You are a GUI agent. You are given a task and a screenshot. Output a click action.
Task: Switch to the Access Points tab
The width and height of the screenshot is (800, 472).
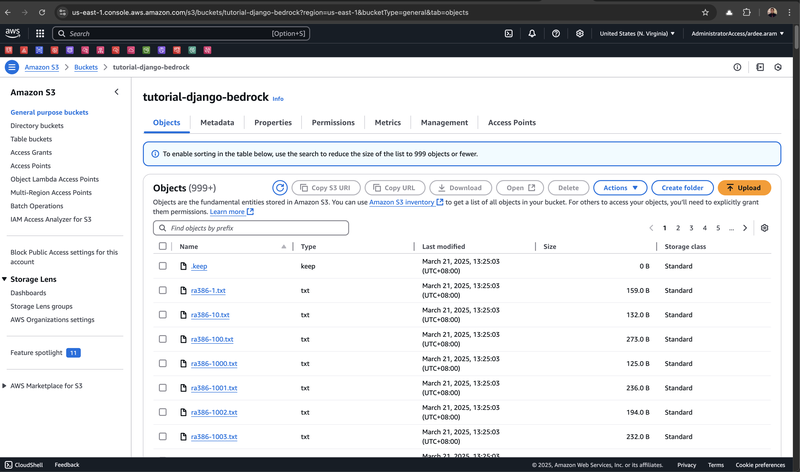pos(512,122)
